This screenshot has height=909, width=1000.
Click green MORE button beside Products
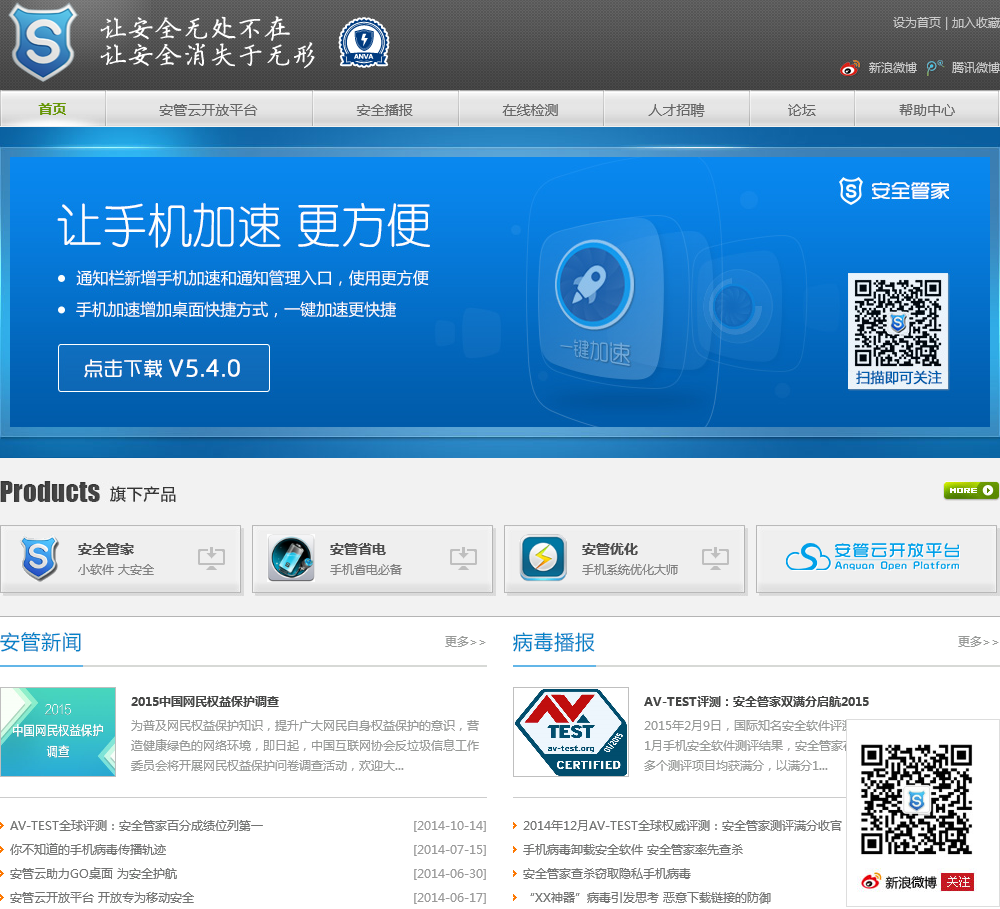[x=971, y=490]
